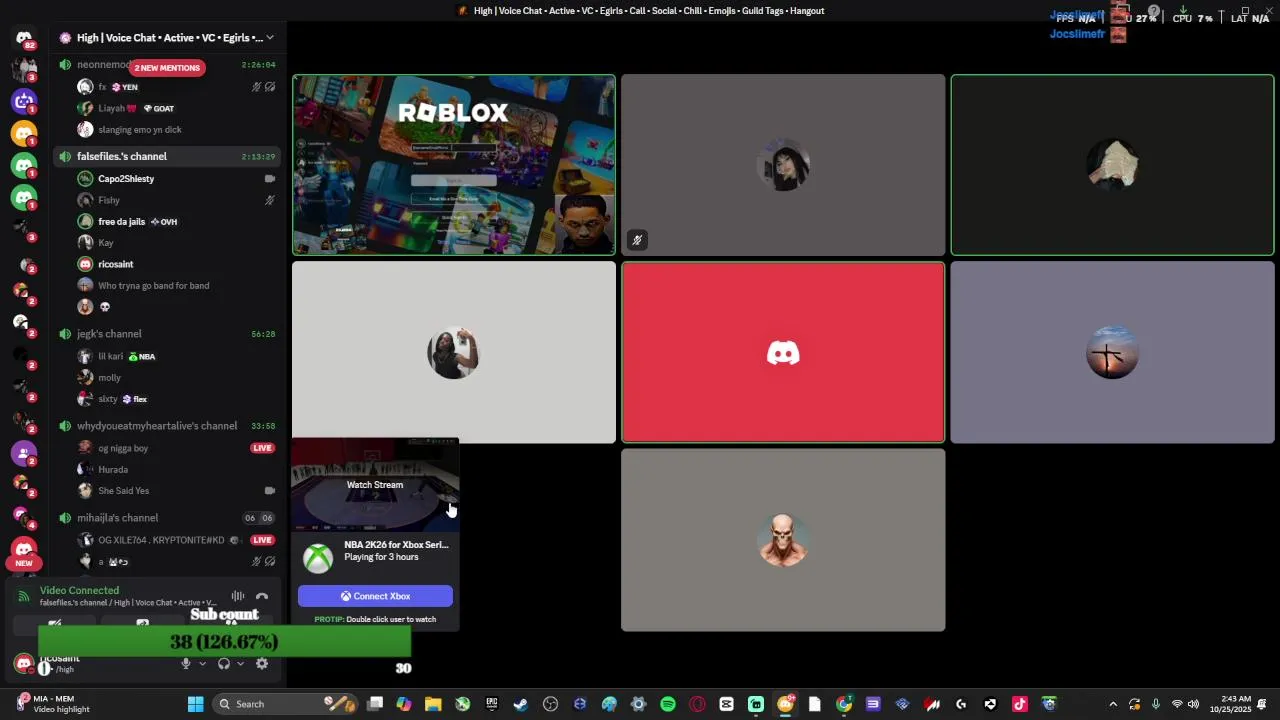Open microphone input options chevron
Screen dimensions: 1280x720
point(202,664)
